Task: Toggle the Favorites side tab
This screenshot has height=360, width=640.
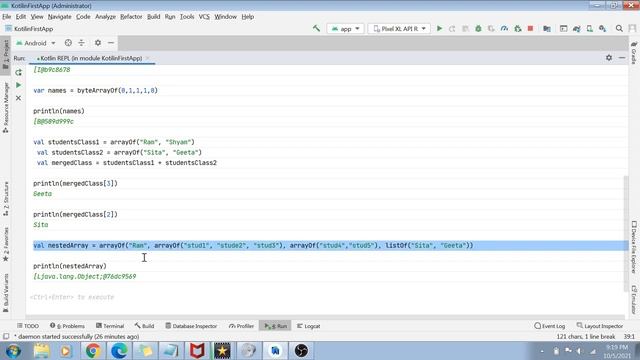Action: coord(6,244)
